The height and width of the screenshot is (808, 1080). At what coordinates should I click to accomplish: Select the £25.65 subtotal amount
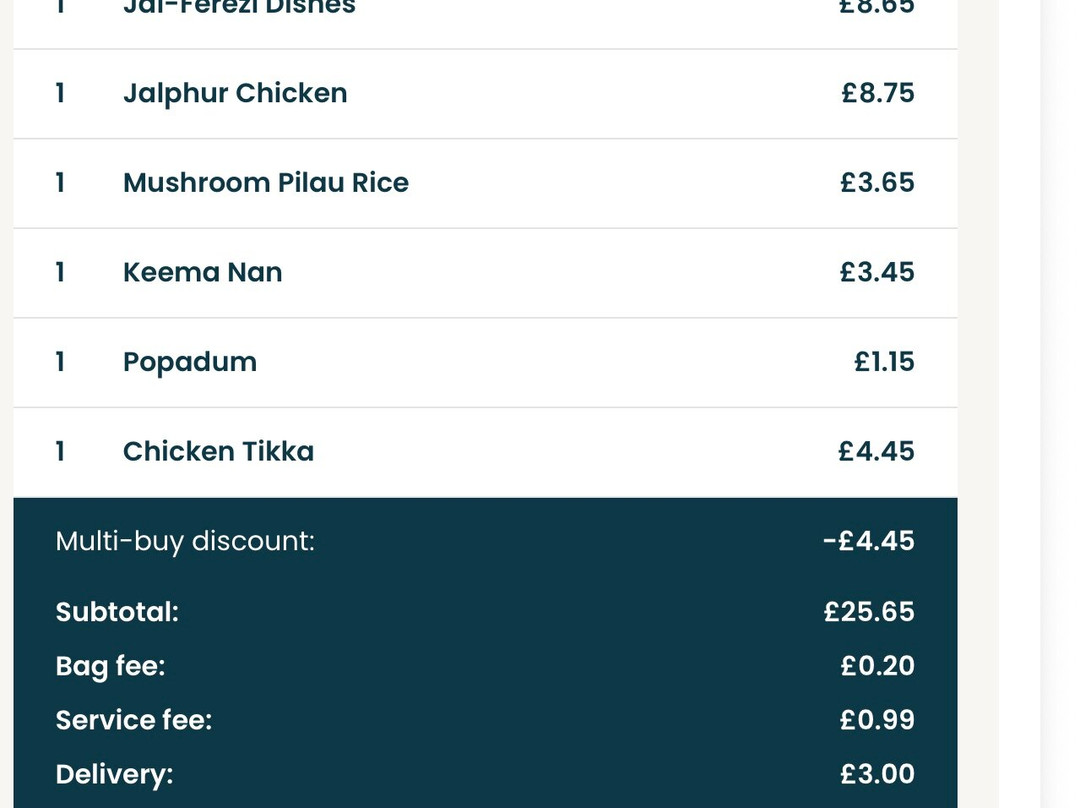[x=869, y=612]
